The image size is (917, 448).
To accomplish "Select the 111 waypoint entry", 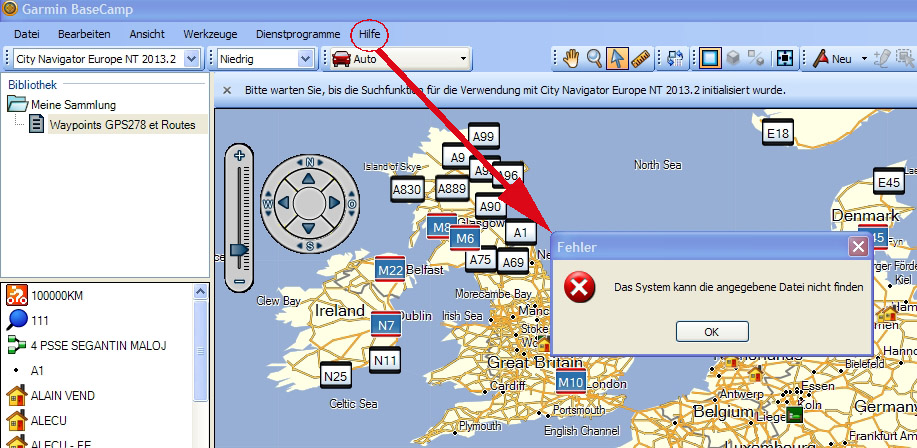I will pos(40,321).
